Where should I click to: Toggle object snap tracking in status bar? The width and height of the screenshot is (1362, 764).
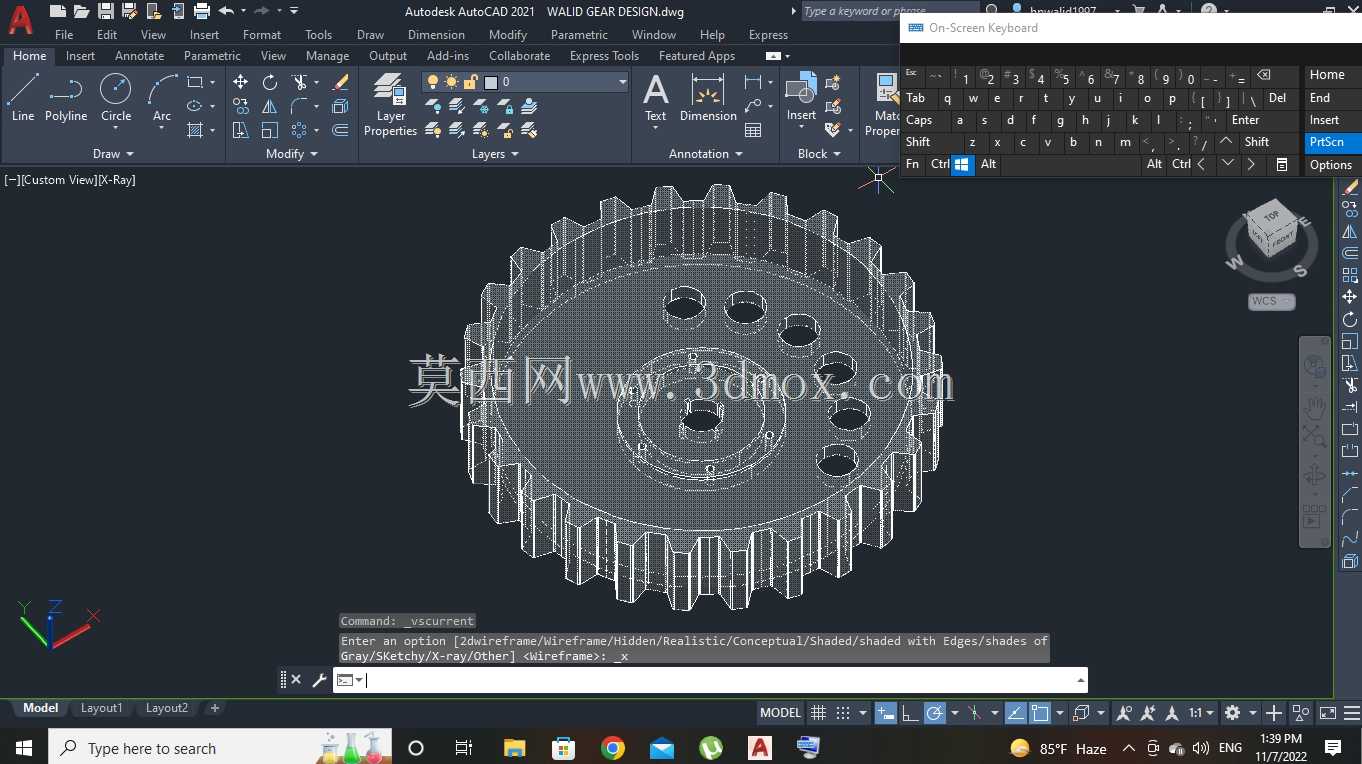coord(1015,713)
